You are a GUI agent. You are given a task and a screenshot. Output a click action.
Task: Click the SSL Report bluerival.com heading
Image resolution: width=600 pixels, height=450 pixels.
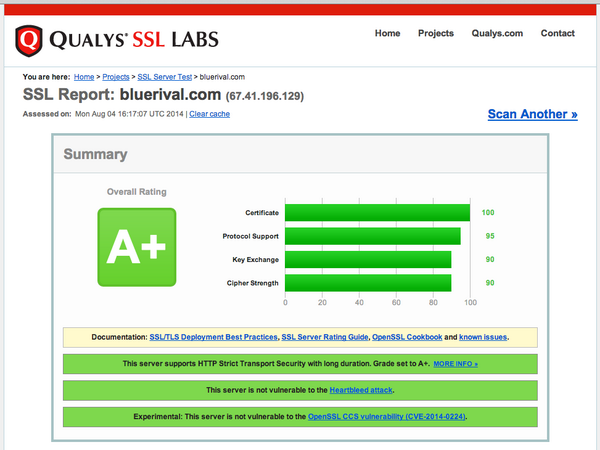[x=122, y=95]
